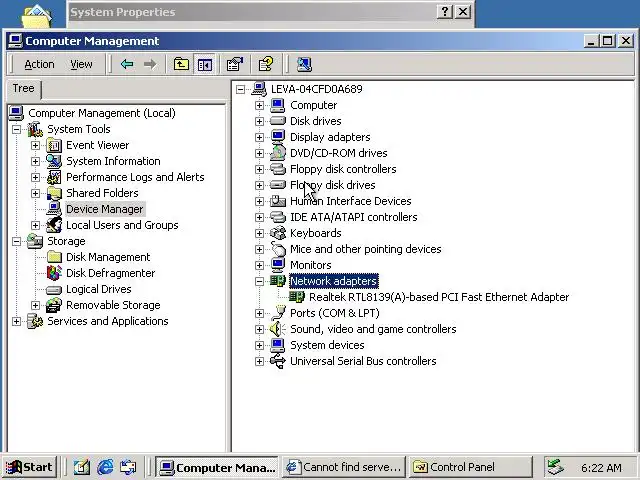Launch Internet Explorer from quick launch
Viewport: 640px width, 480px height.
click(105, 467)
